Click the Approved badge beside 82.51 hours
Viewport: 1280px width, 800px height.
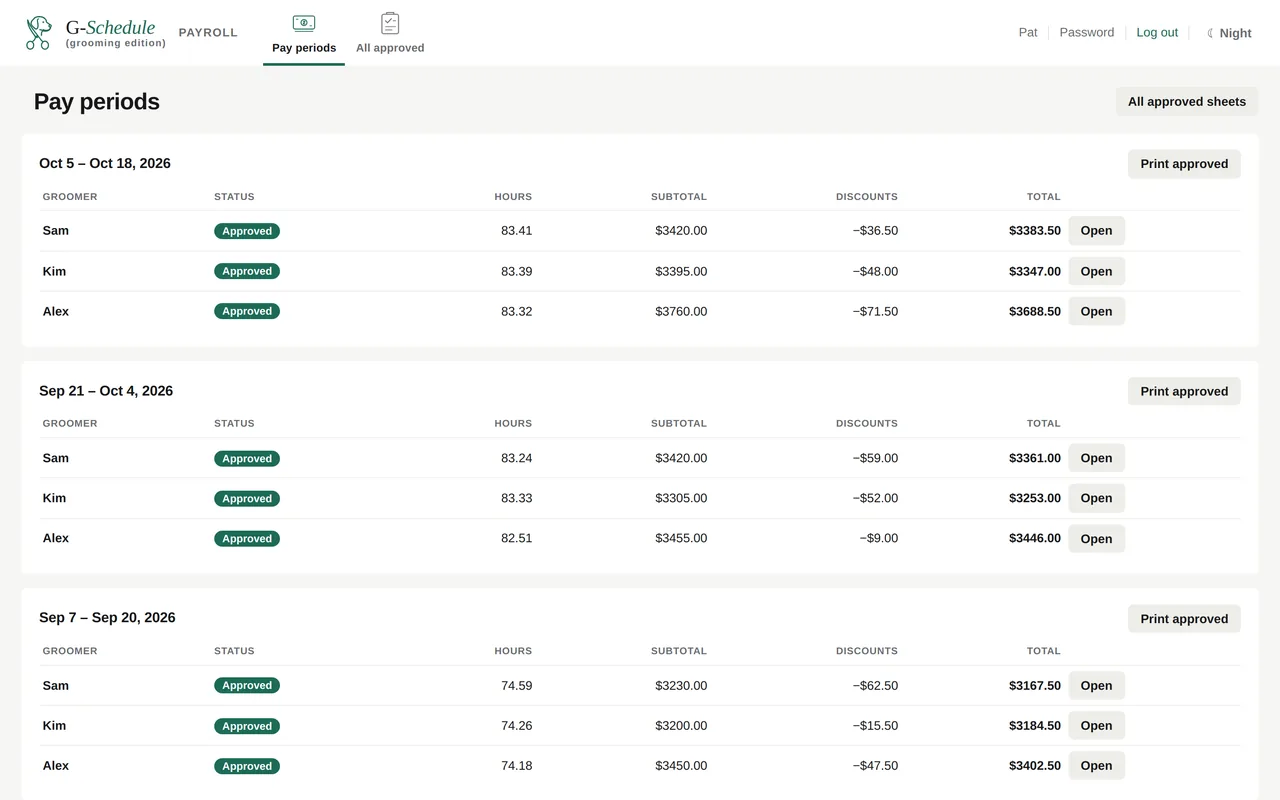247,539
